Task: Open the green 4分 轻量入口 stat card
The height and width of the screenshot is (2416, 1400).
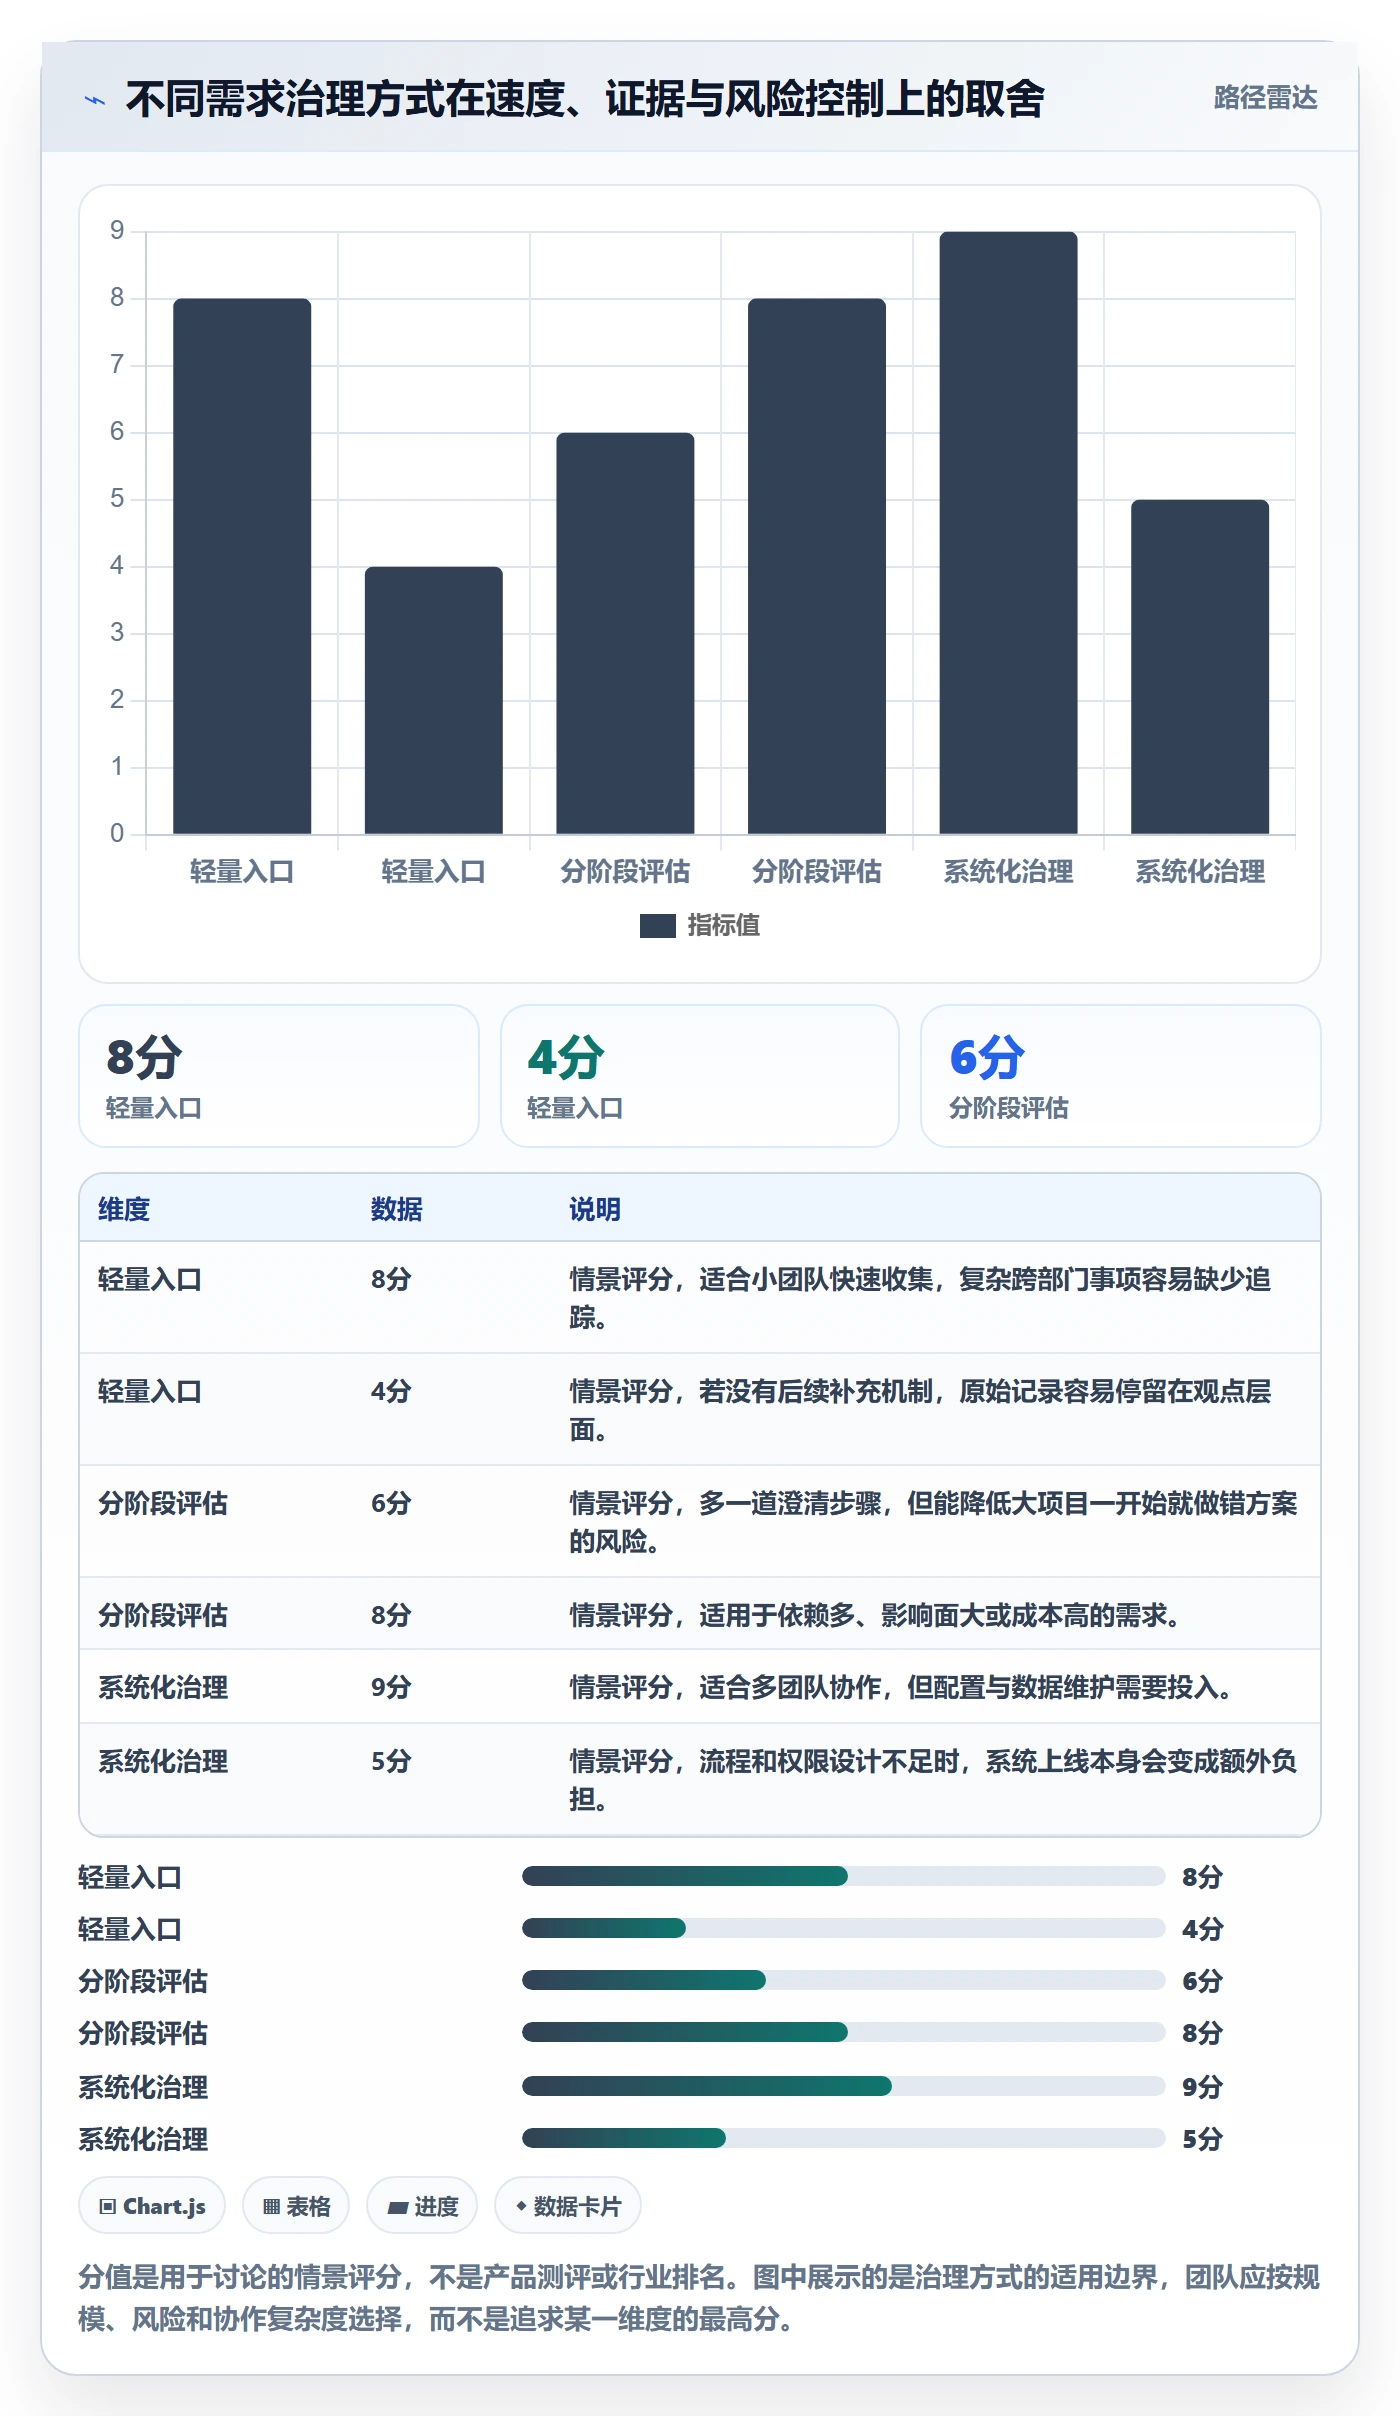Action: click(700, 1076)
